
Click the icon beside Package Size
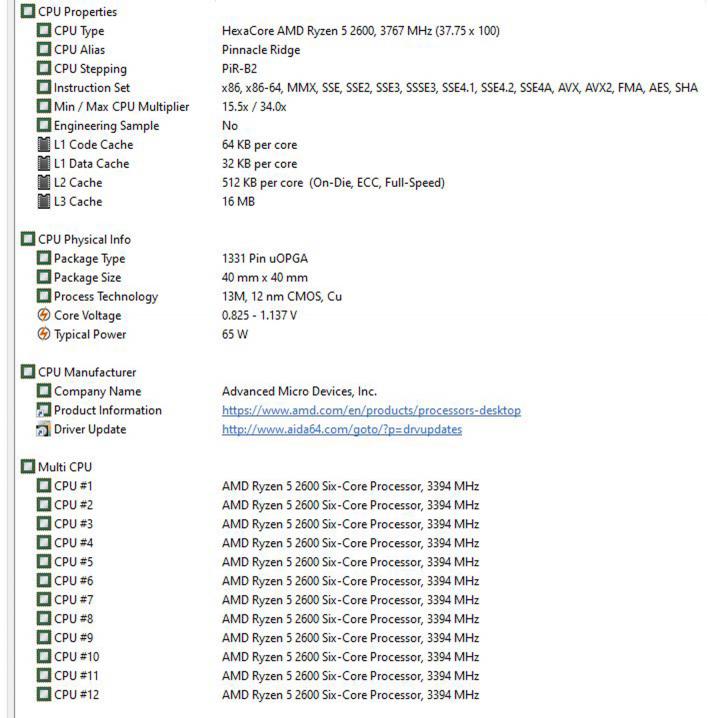44,277
